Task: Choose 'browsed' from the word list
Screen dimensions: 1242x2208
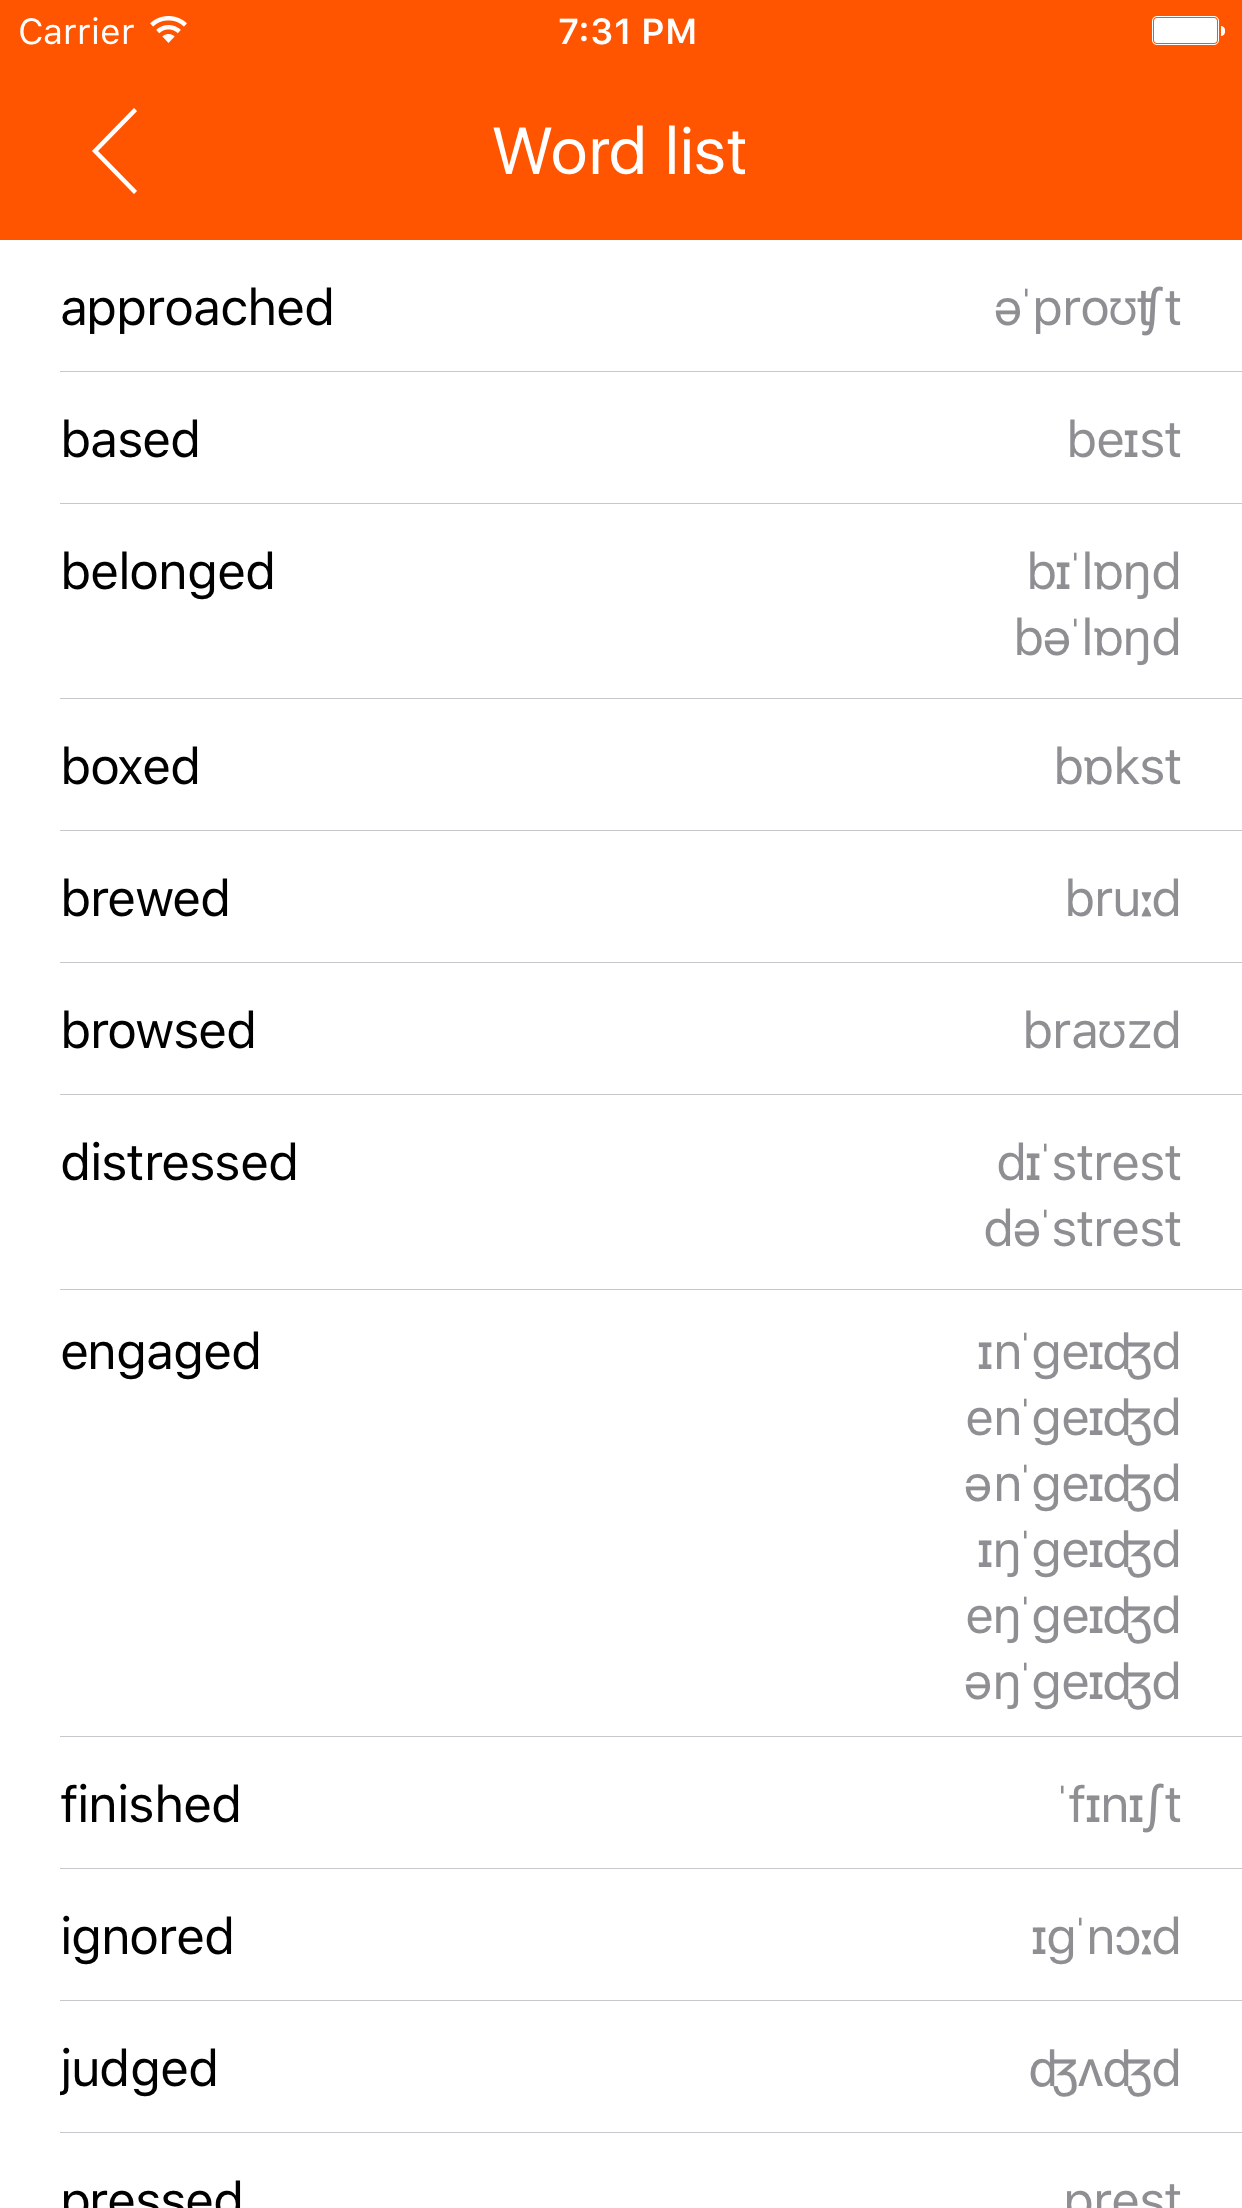Action: [621, 1029]
